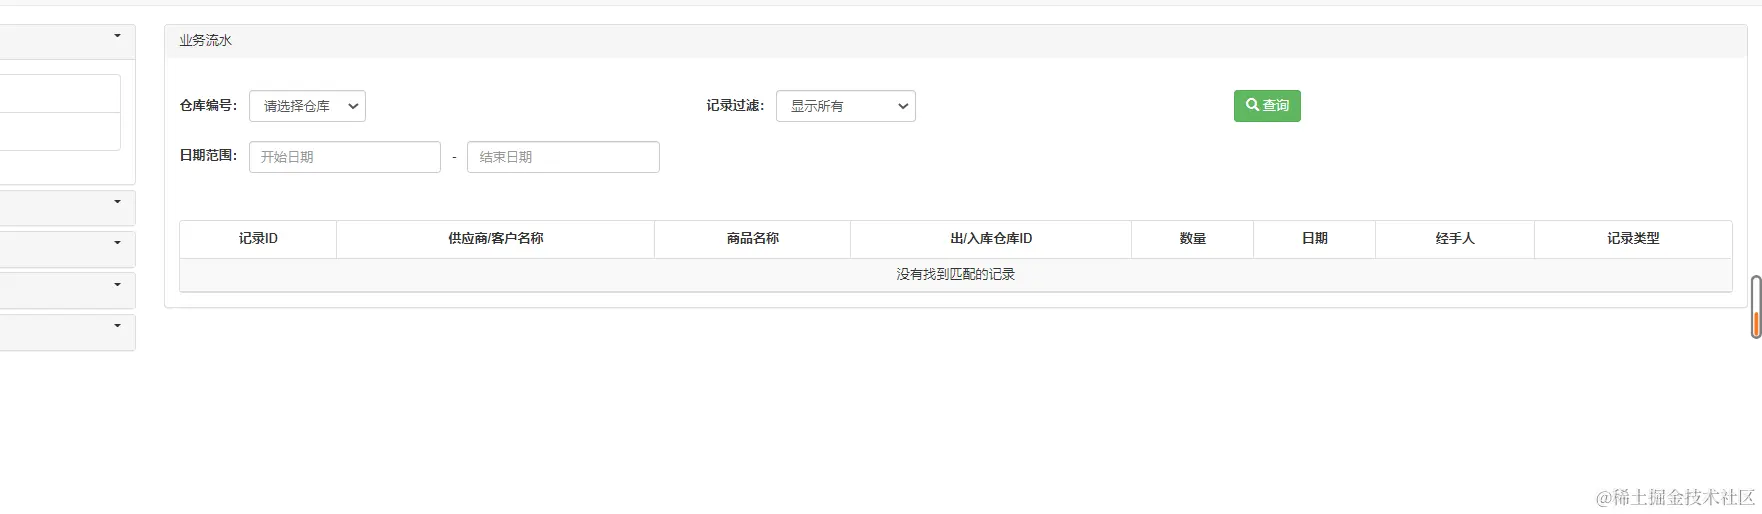Click the 开始日期 start date field

(345, 157)
